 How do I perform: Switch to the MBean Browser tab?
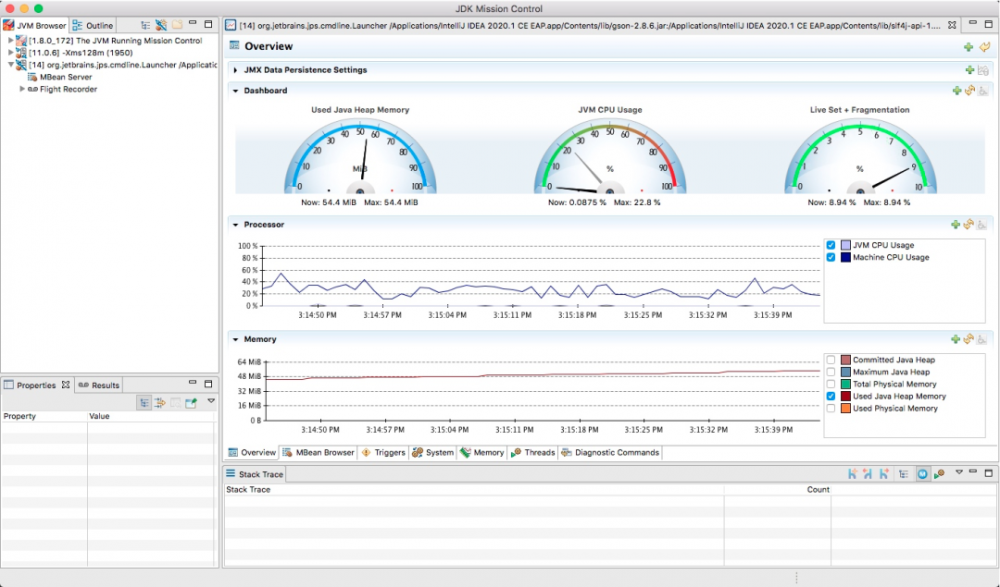click(x=318, y=453)
